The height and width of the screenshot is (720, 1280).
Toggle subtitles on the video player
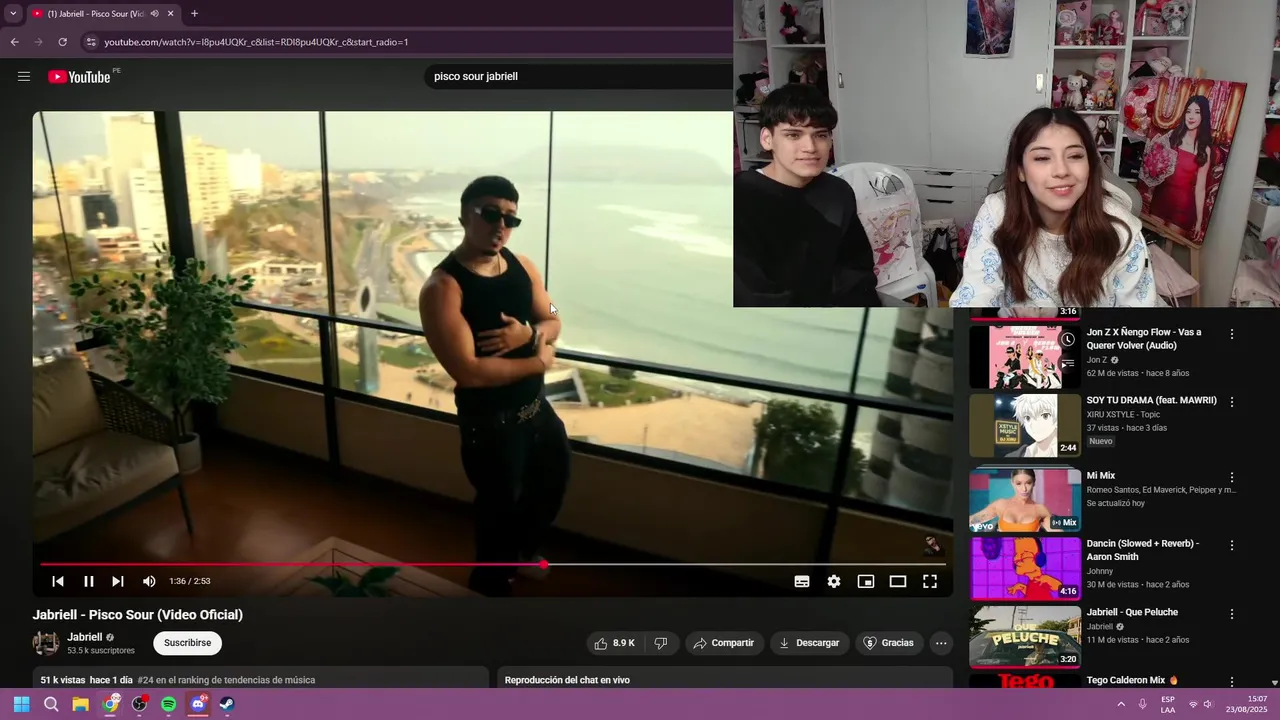tap(802, 581)
